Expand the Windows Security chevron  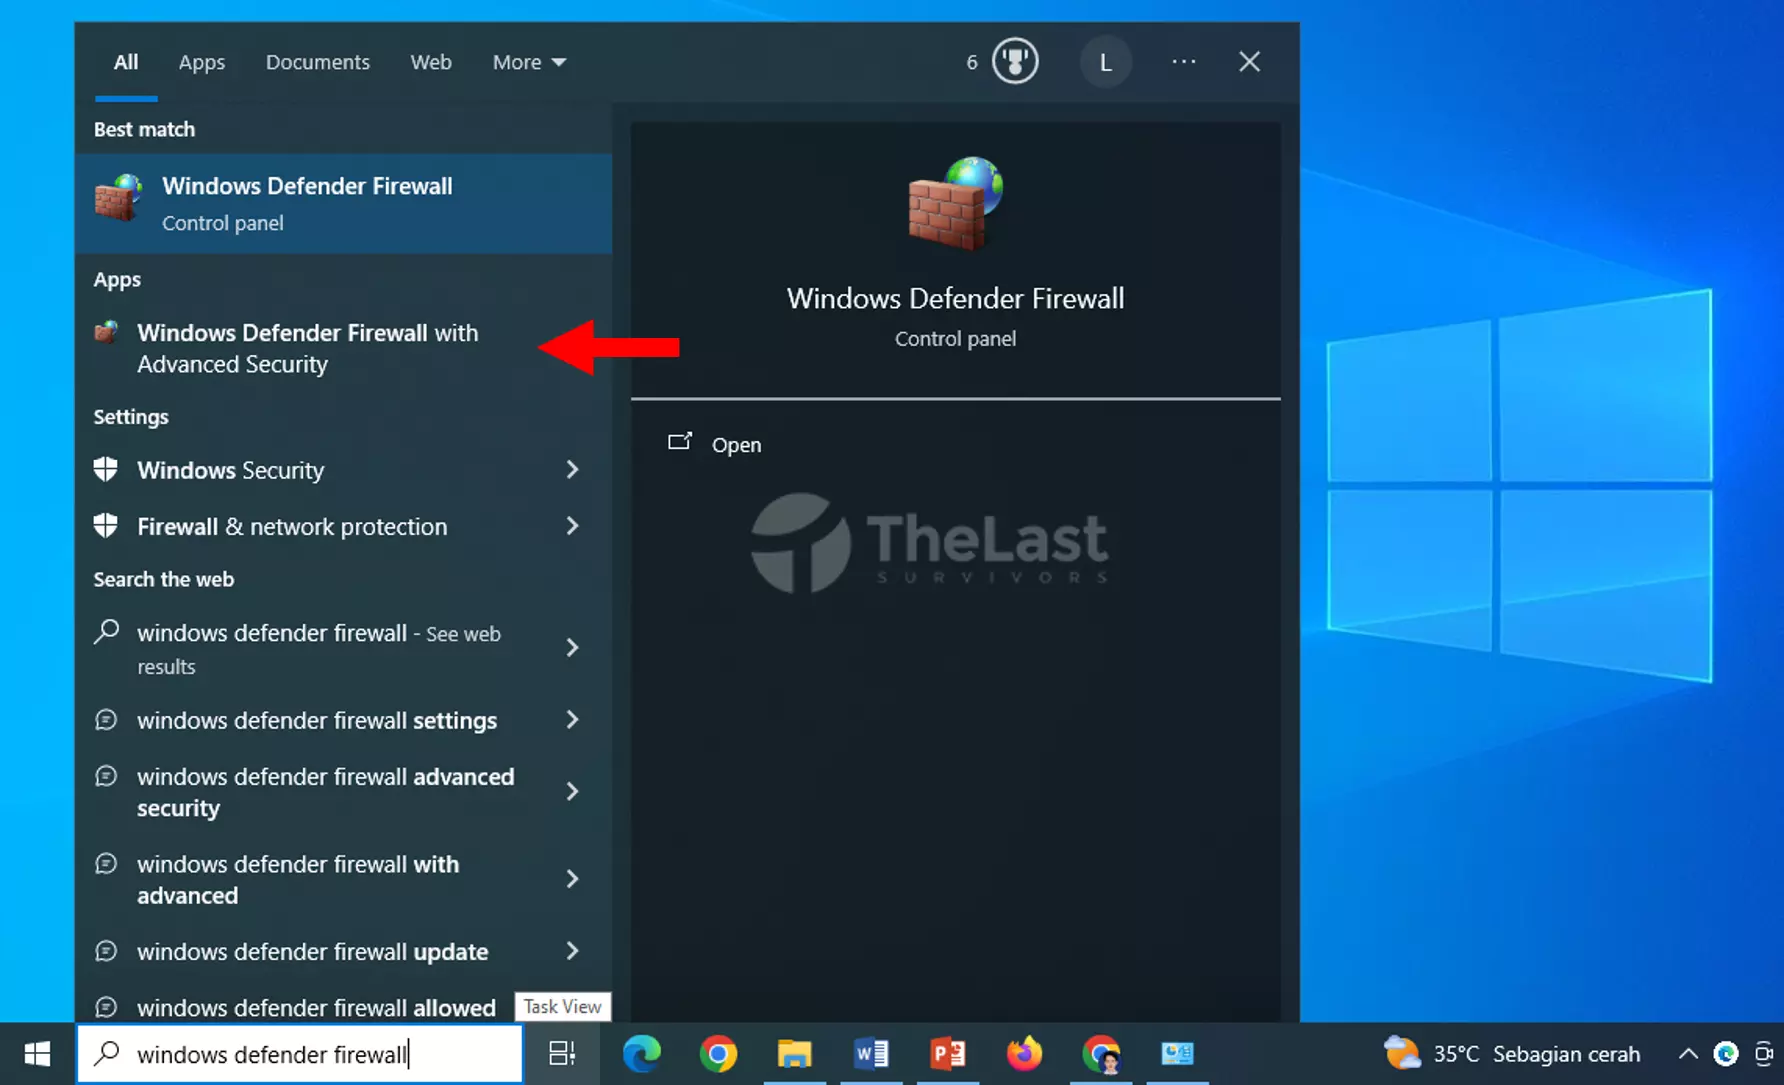click(572, 470)
